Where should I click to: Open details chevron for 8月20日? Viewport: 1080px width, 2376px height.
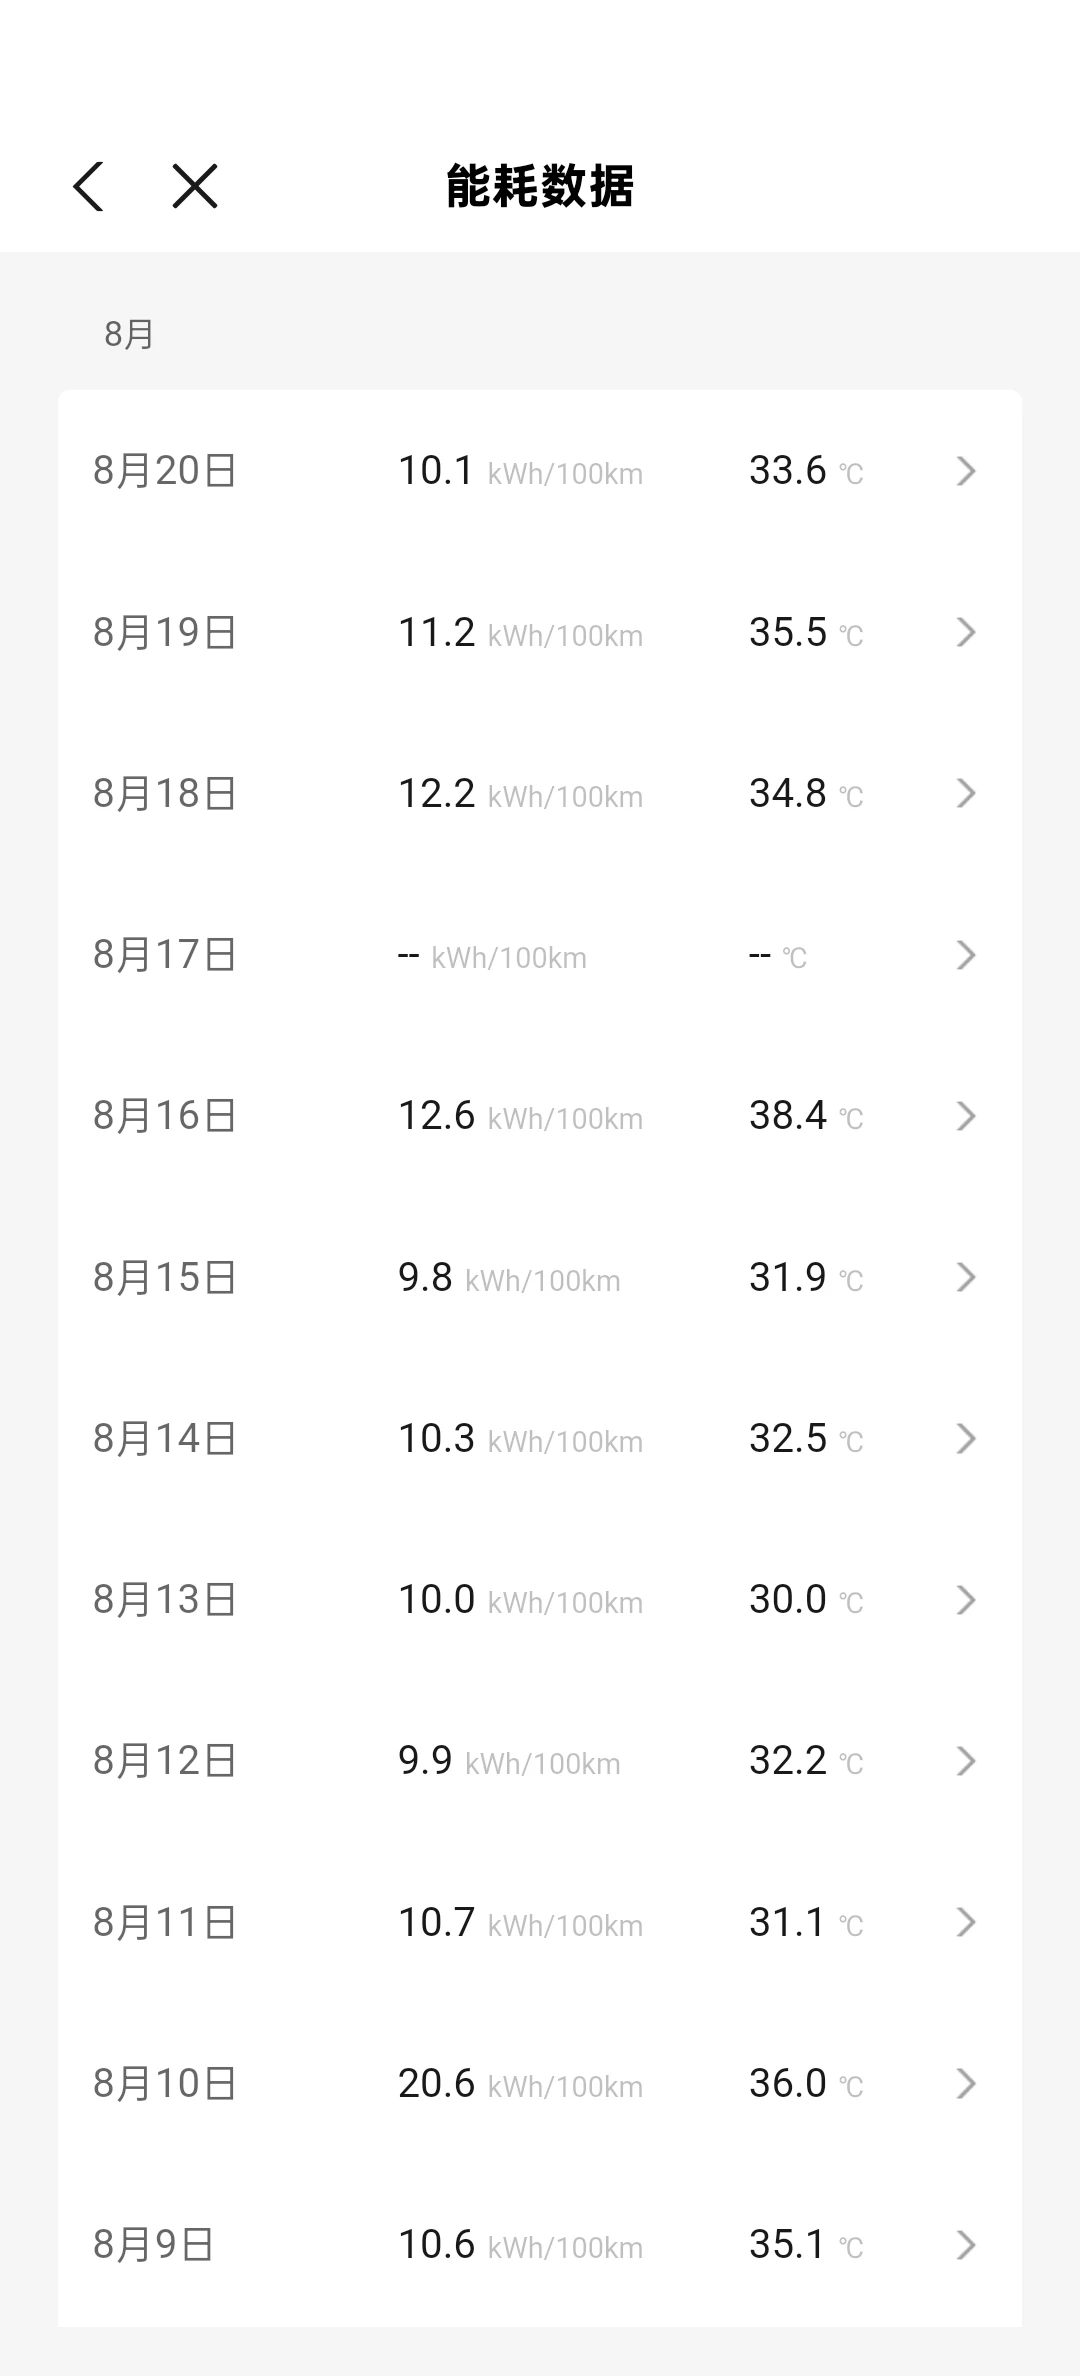[965, 470]
